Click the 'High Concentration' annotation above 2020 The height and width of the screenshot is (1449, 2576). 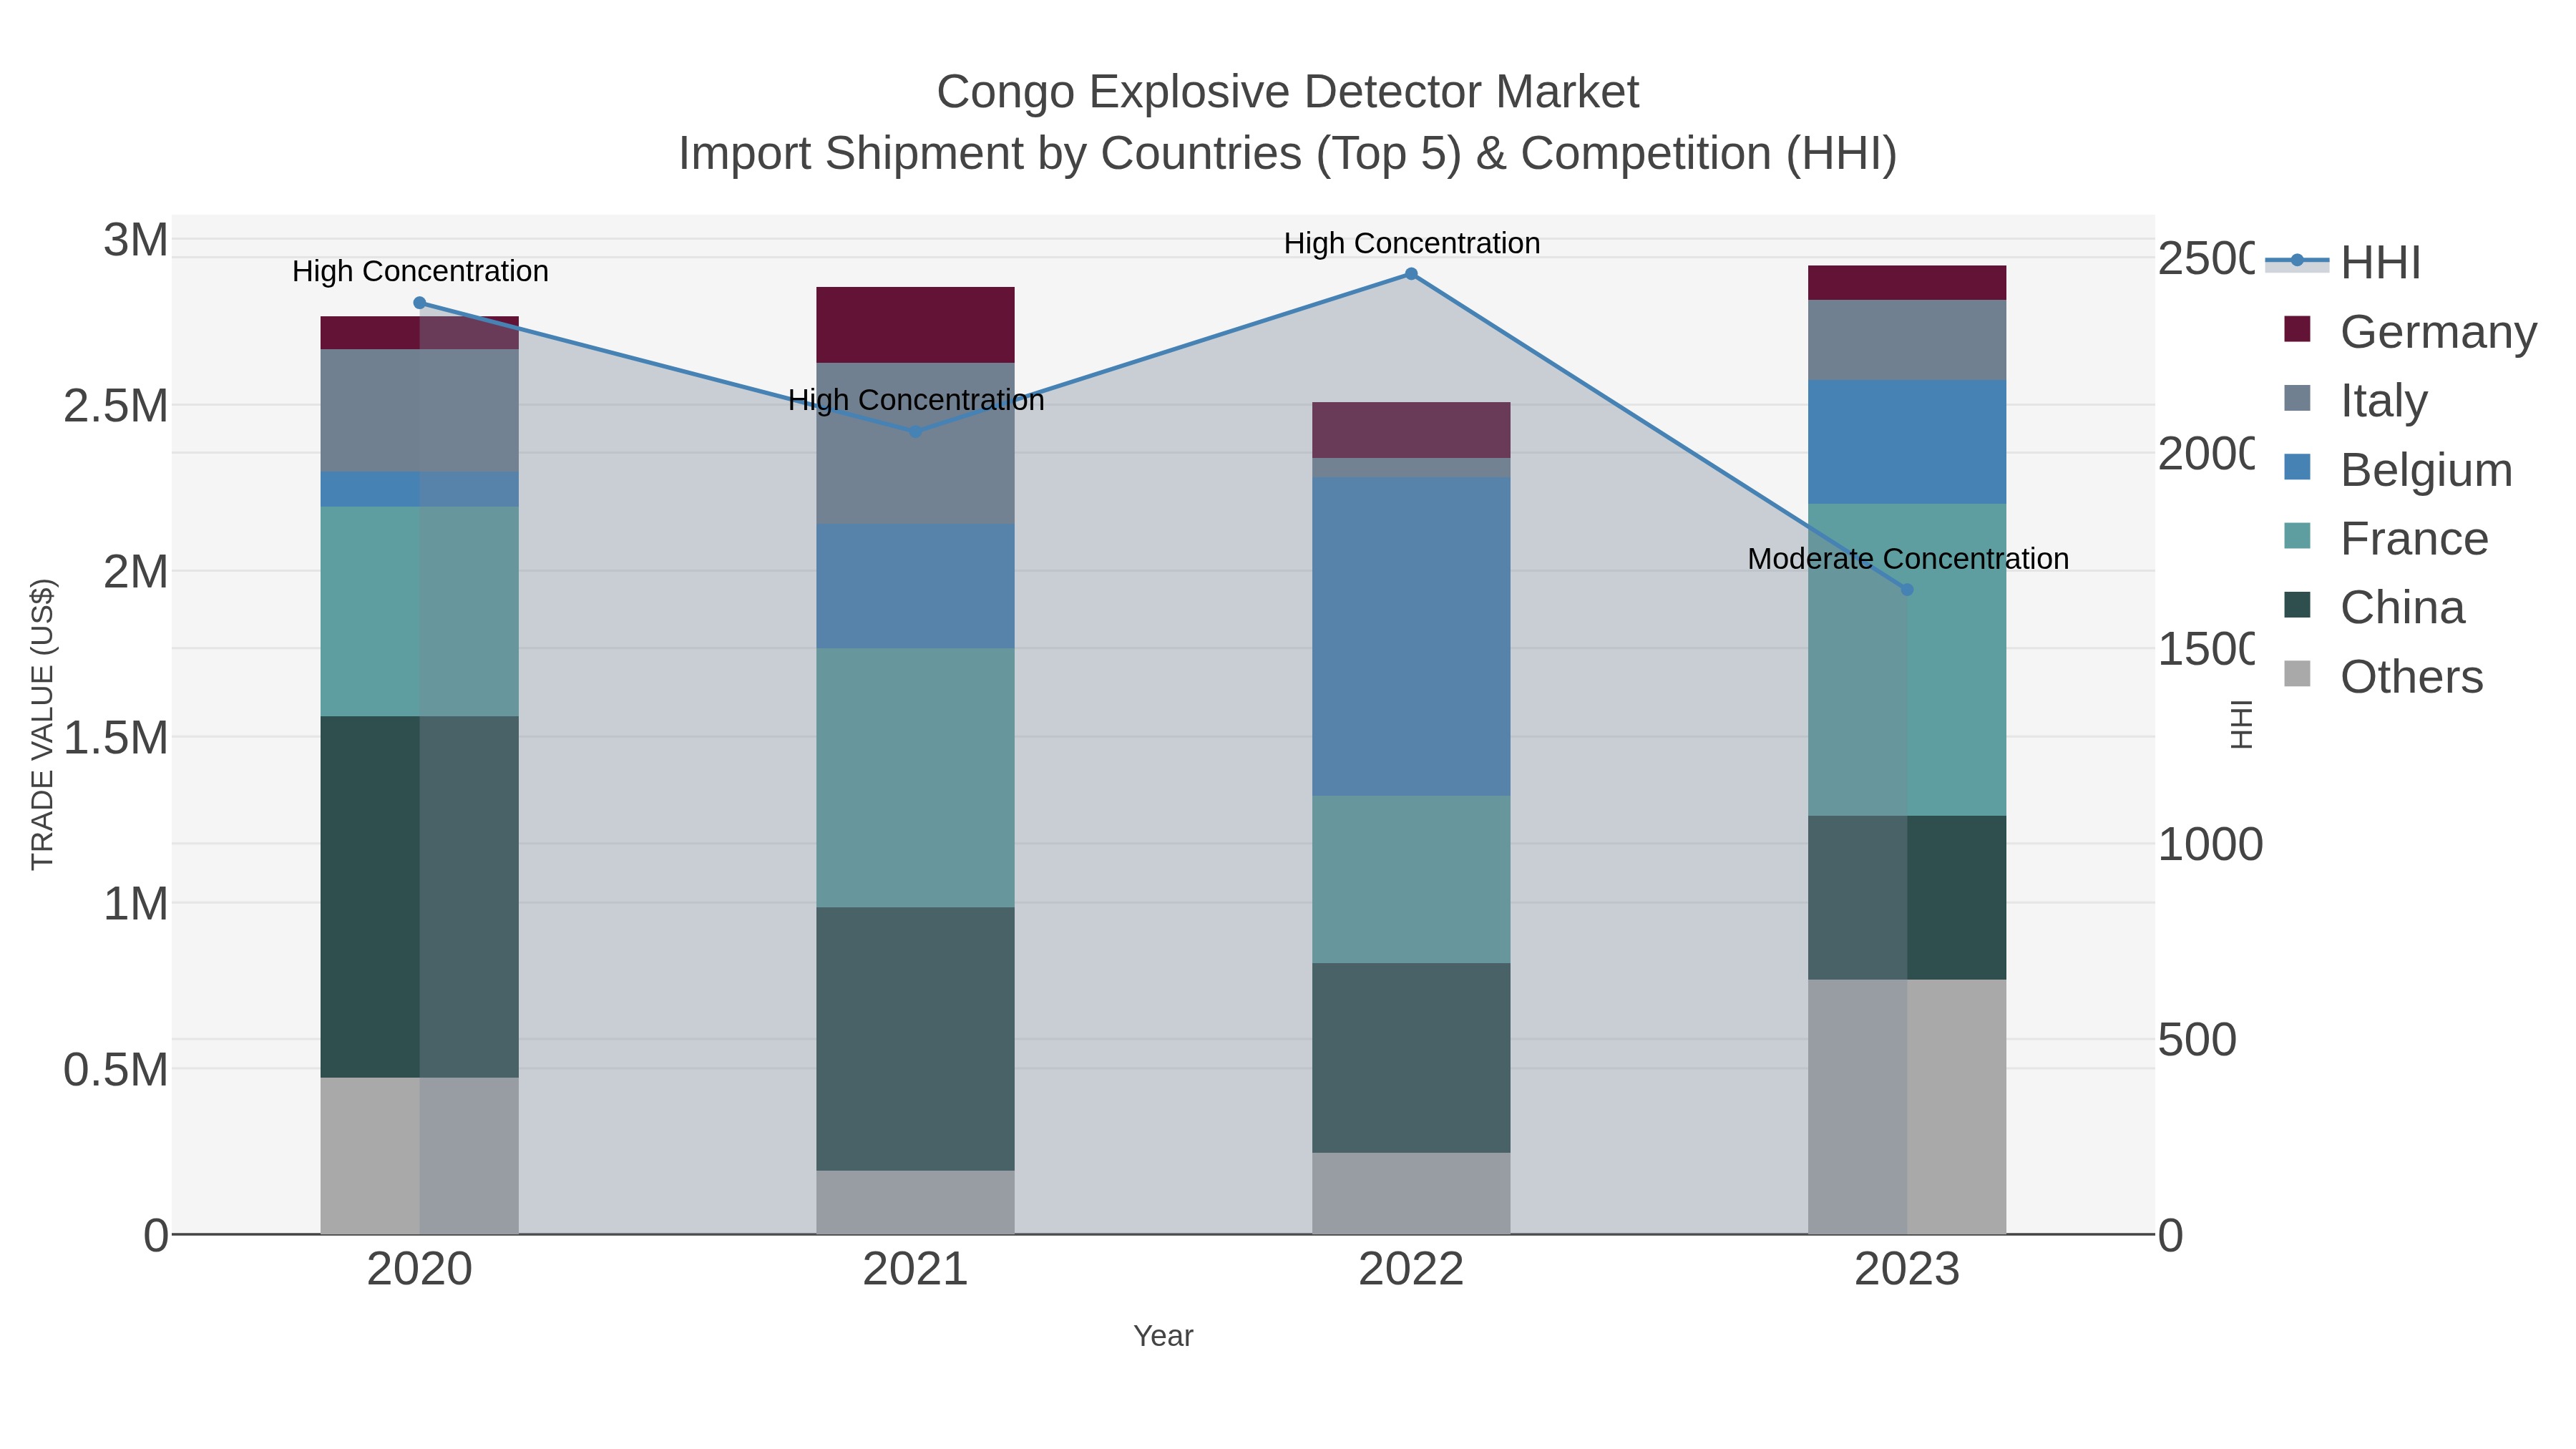[420, 271]
